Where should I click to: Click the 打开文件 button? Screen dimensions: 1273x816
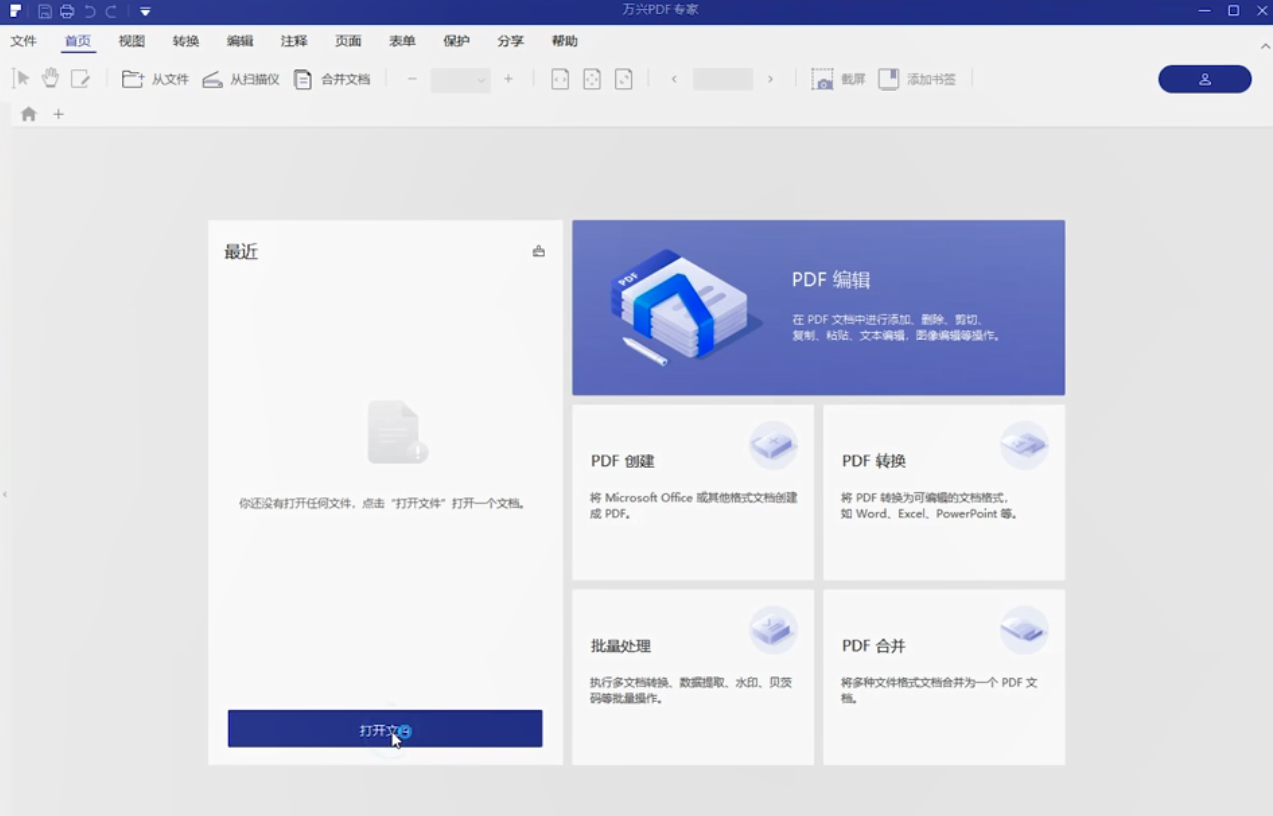pos(385,729)
